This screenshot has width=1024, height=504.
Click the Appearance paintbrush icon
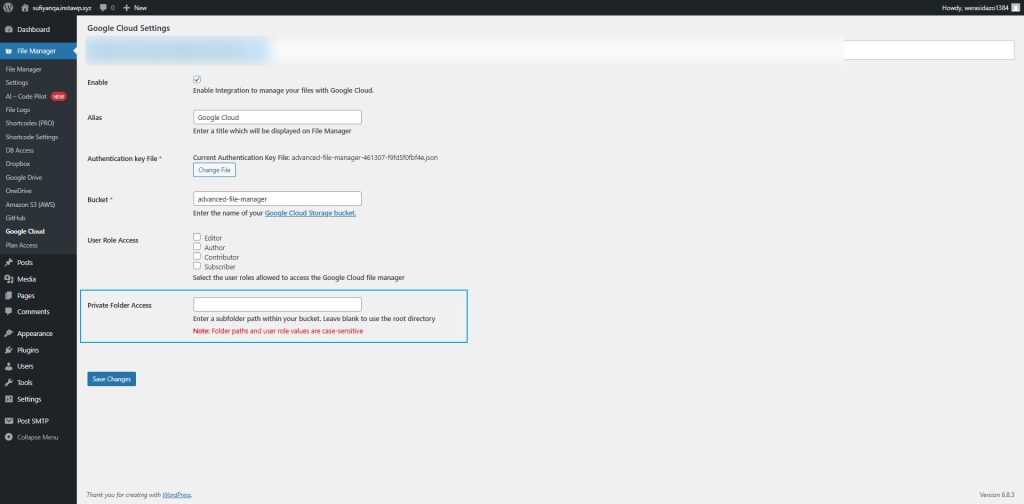(9, 333)
